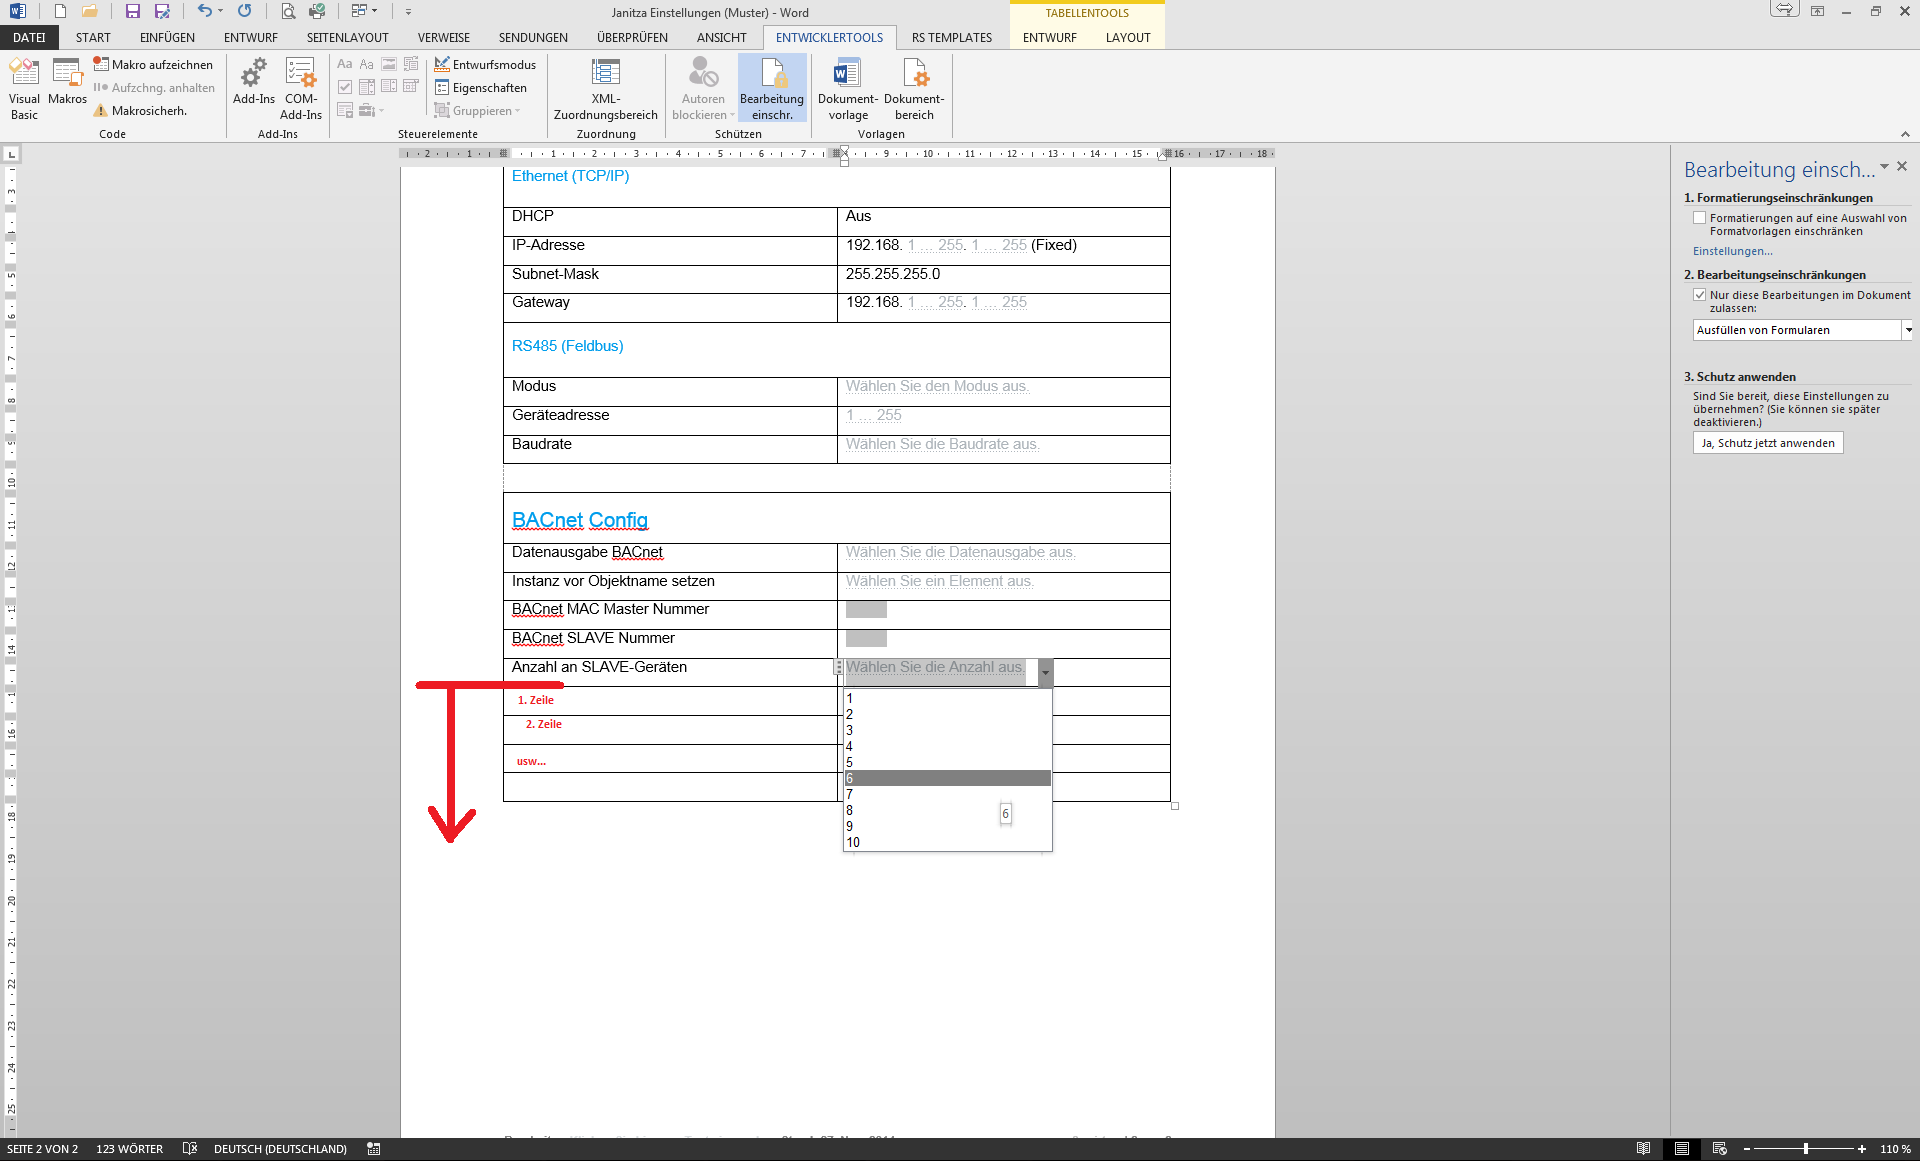Open the Add-Ins gear icon
1920x1161 pixels.
coord(254,75)
